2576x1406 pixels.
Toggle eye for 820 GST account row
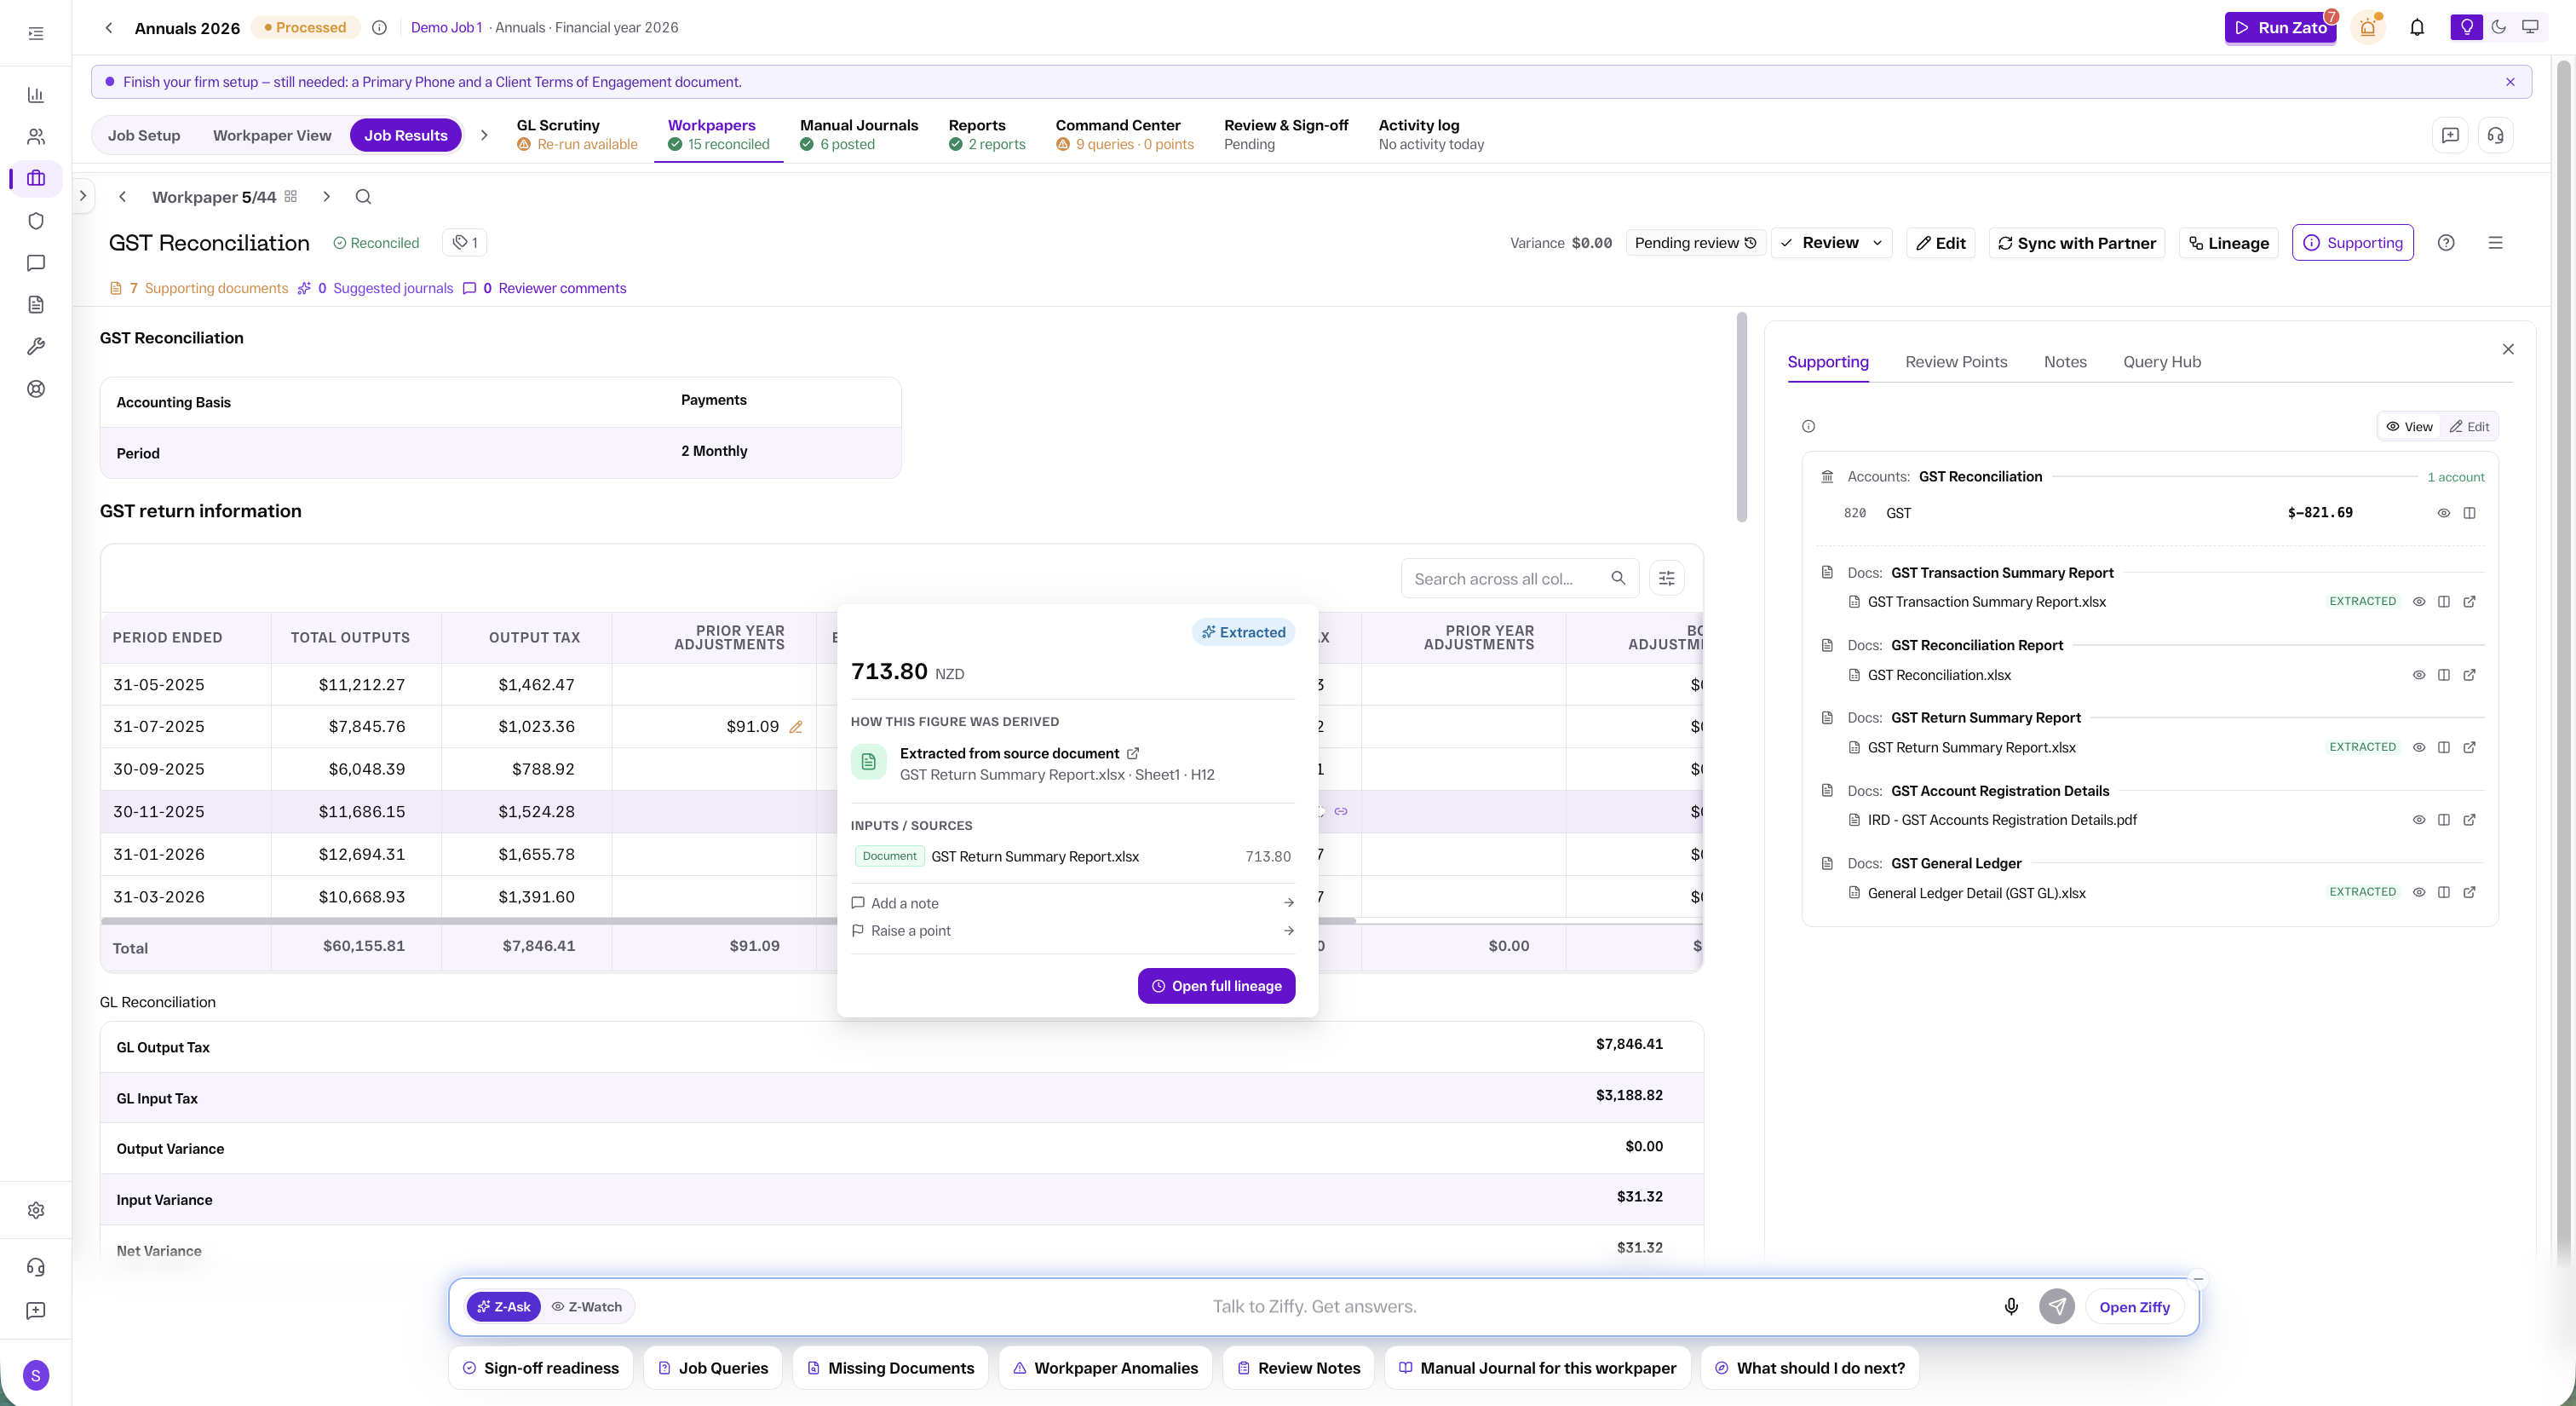(x=2443, y=513)
